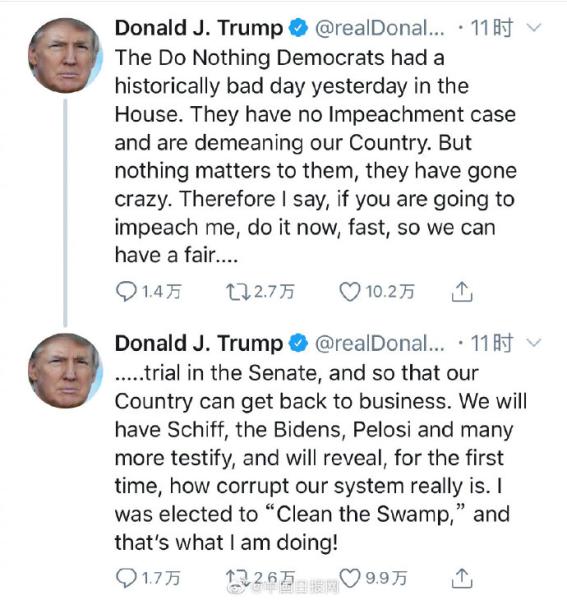Open profile picture on the first tweet
The image size is (567, 600).
(x=65, y=55)
